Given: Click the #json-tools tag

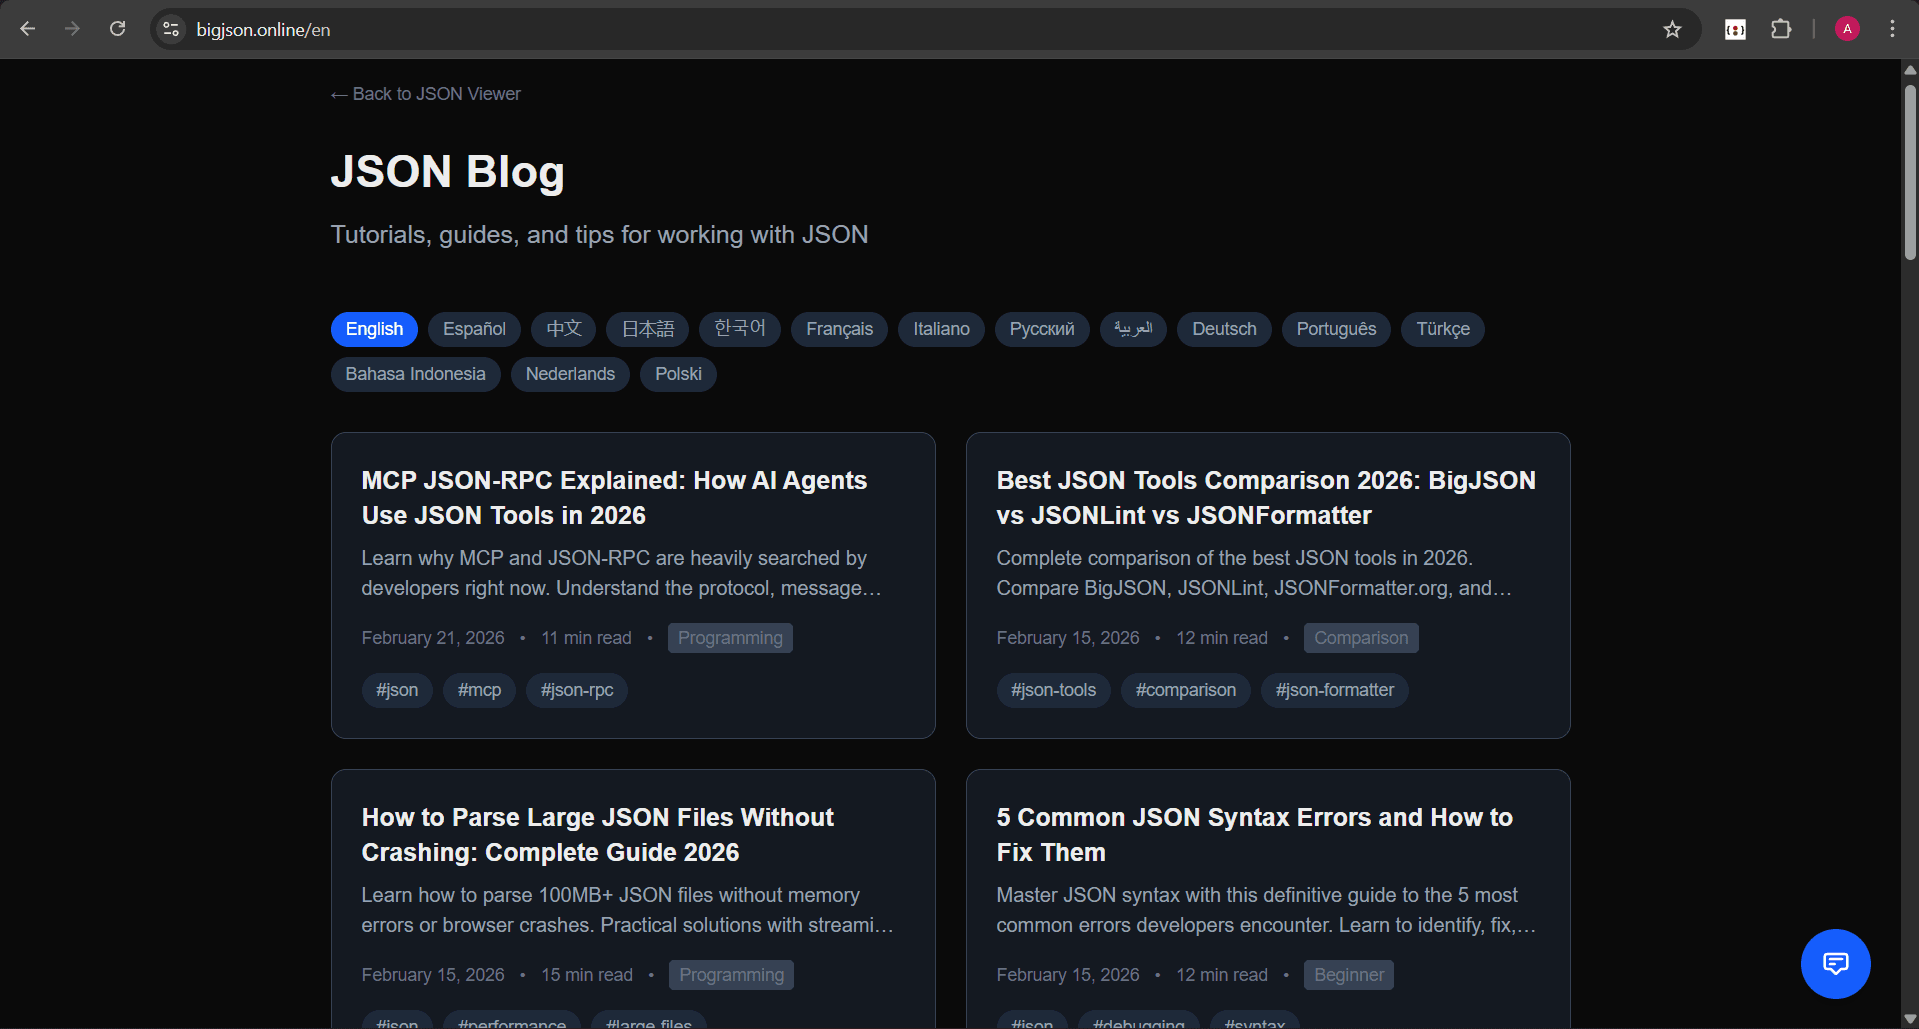Looking at the screenshot, I should pos(1053,690).
